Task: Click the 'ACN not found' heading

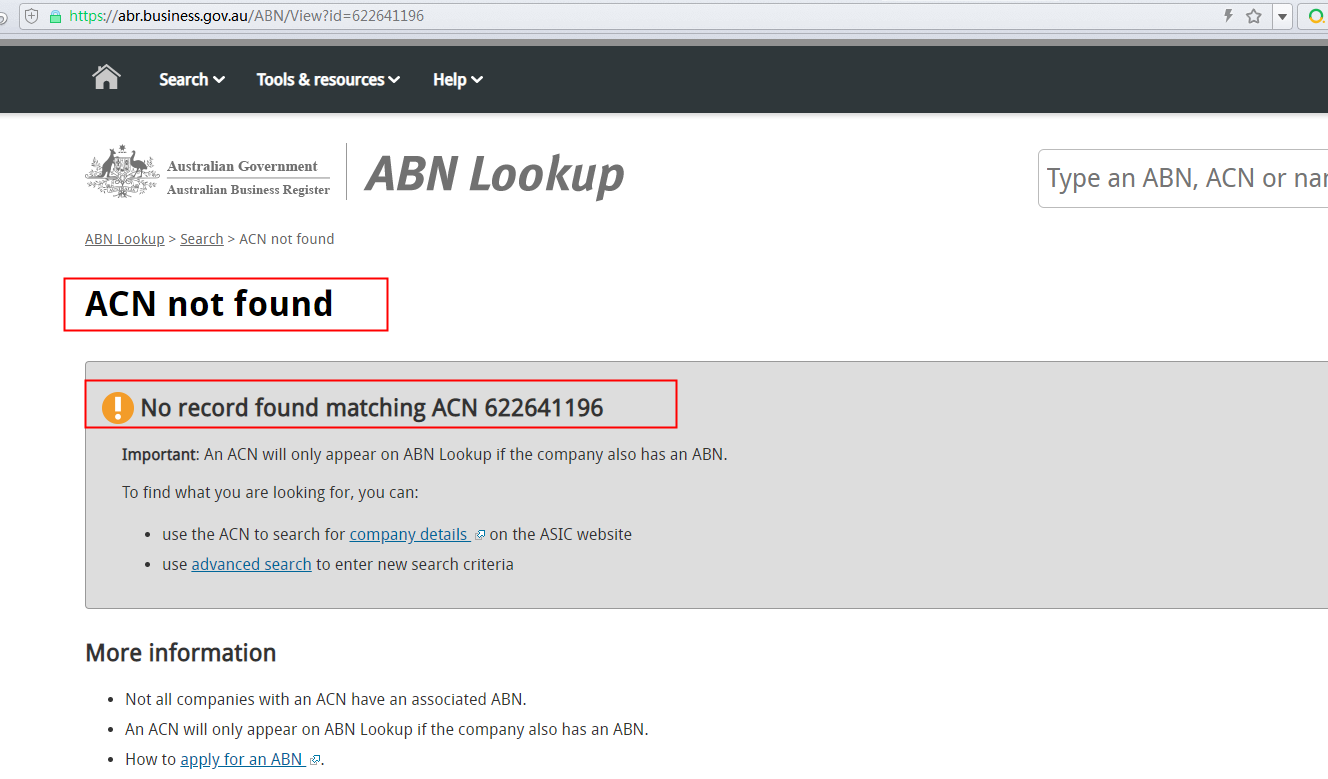Action: pyautogui.click(x=209, y=304)
